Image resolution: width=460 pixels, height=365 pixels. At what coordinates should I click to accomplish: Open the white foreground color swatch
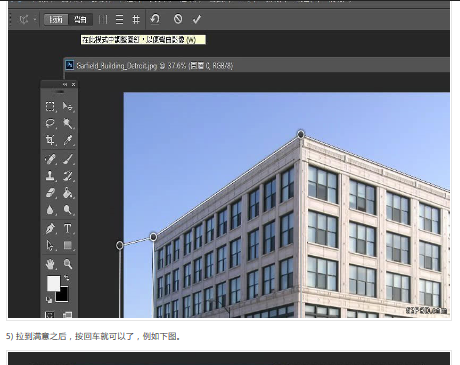[x=53, y=283]
